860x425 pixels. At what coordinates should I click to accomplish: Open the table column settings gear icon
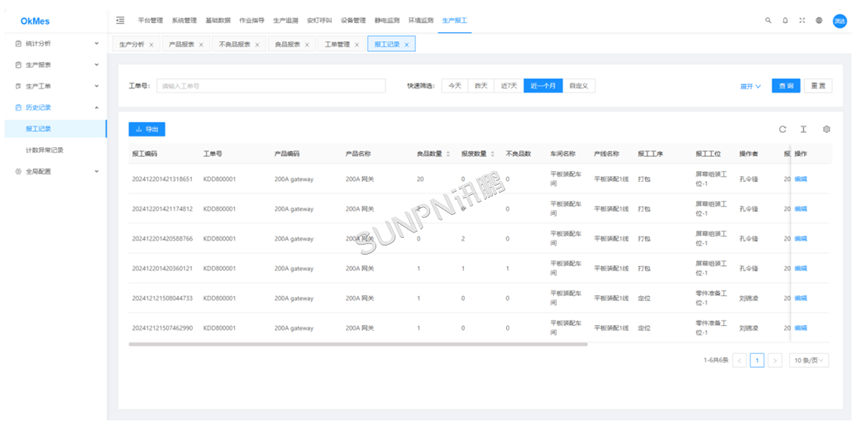click(x=827, y=129)
